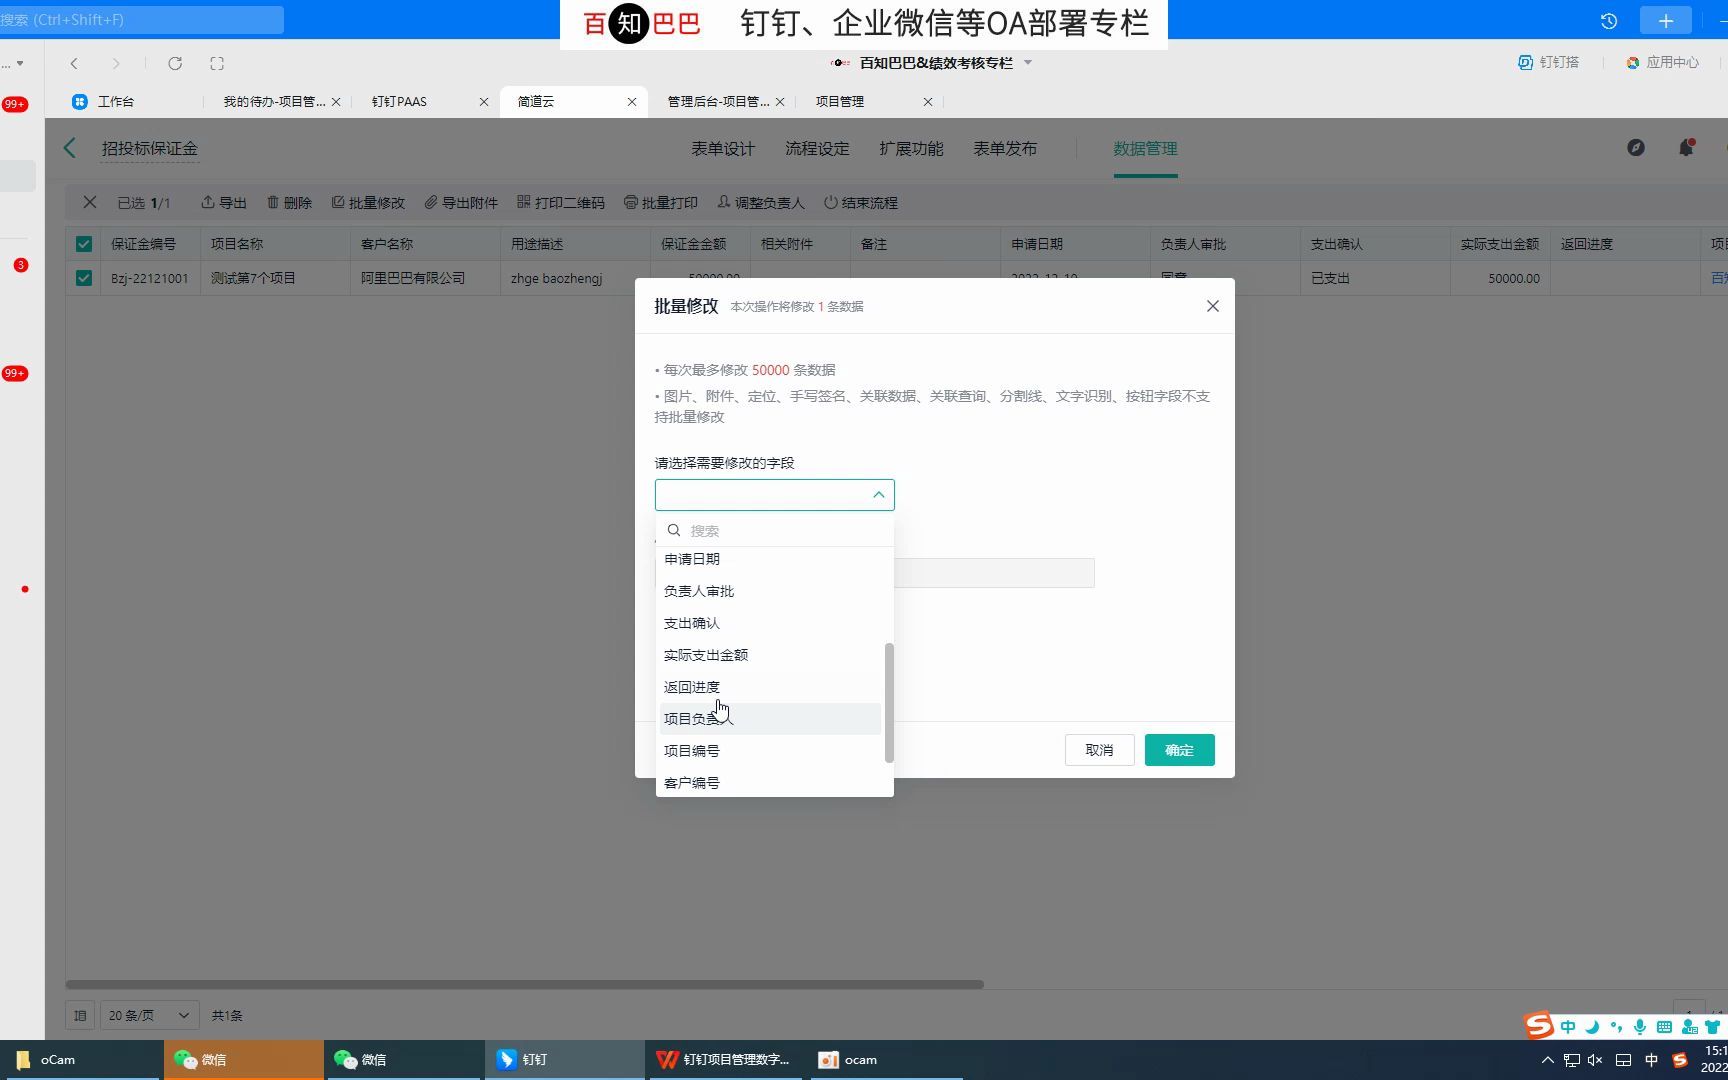1728x1080 pixels.
Task: Click 结束流程 in toolbar
Action: click(861, 202)
